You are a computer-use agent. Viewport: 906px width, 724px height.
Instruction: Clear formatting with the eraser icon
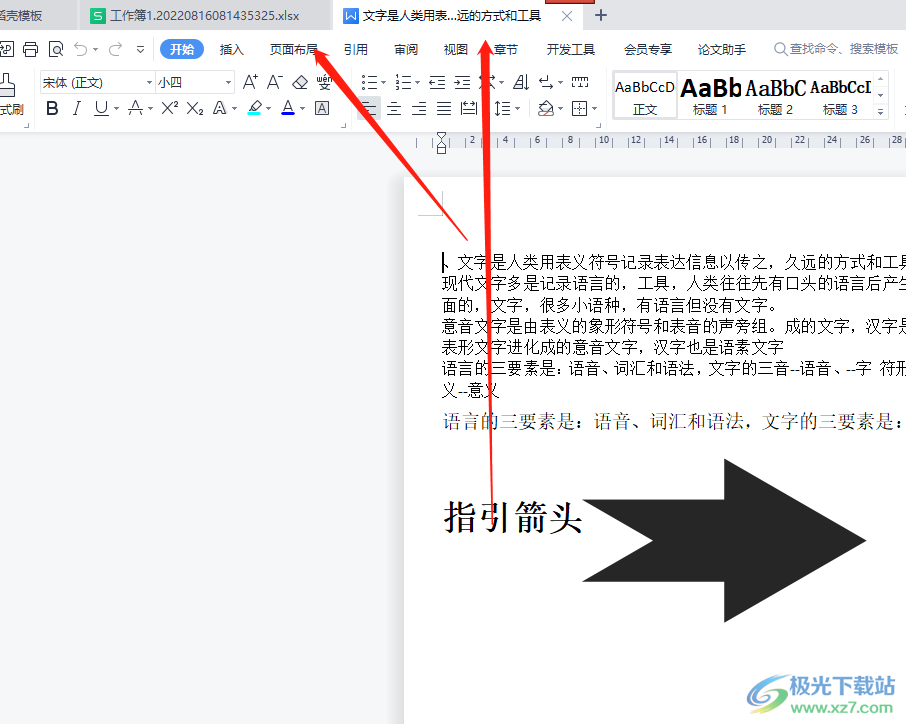[x=300, y=82]
